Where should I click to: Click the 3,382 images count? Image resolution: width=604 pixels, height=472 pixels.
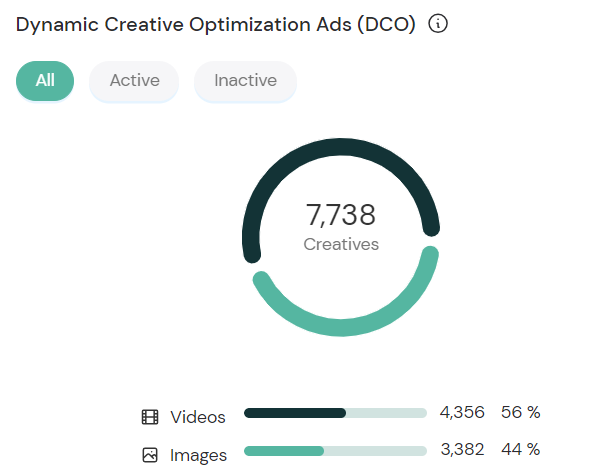[x=462, y=449]
